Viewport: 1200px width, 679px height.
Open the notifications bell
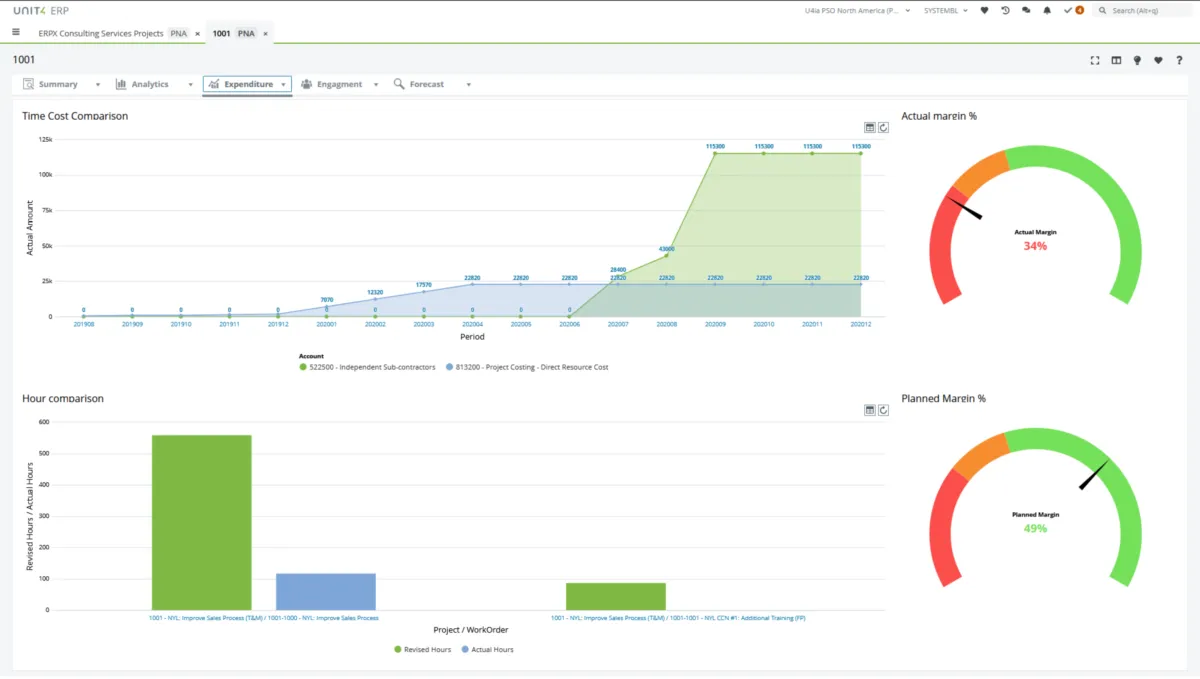click(x=1047, y=10)
